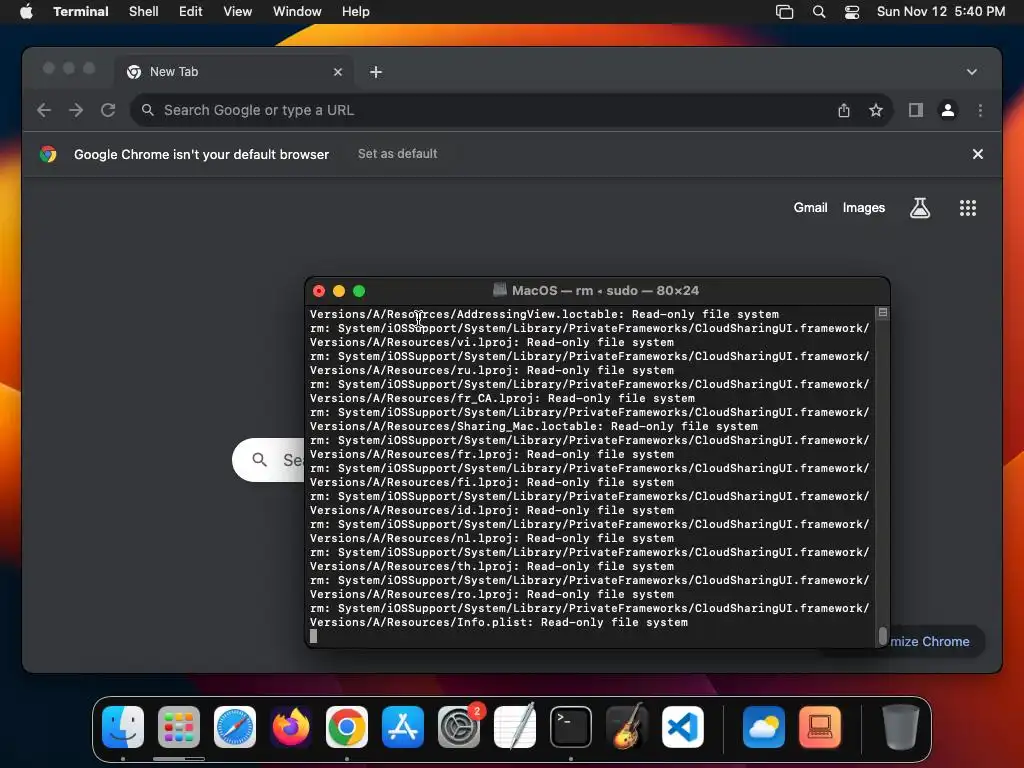Image resolution: width=1024 pixels, height=768 pixels.
Task: Open Google Chrome from the Dock
Action: [x=347, y=727]
